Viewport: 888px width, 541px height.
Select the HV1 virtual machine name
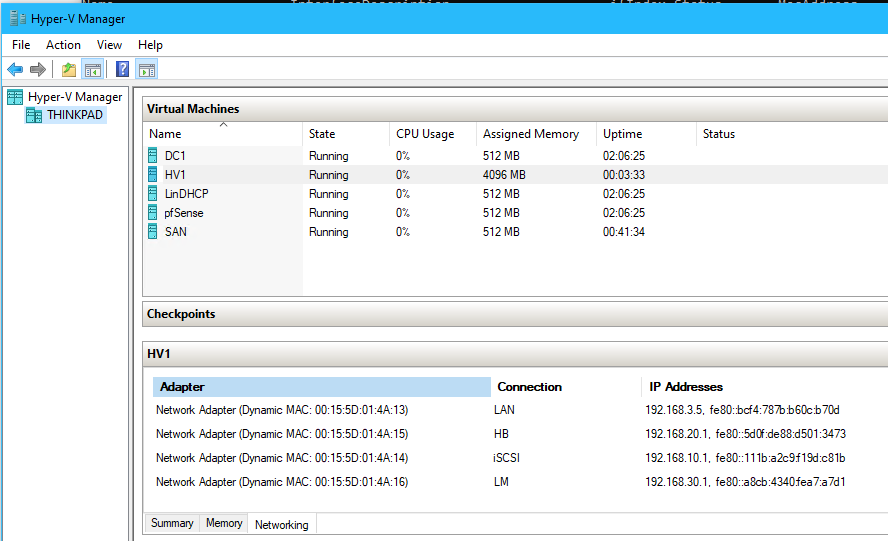coord(175,175)
